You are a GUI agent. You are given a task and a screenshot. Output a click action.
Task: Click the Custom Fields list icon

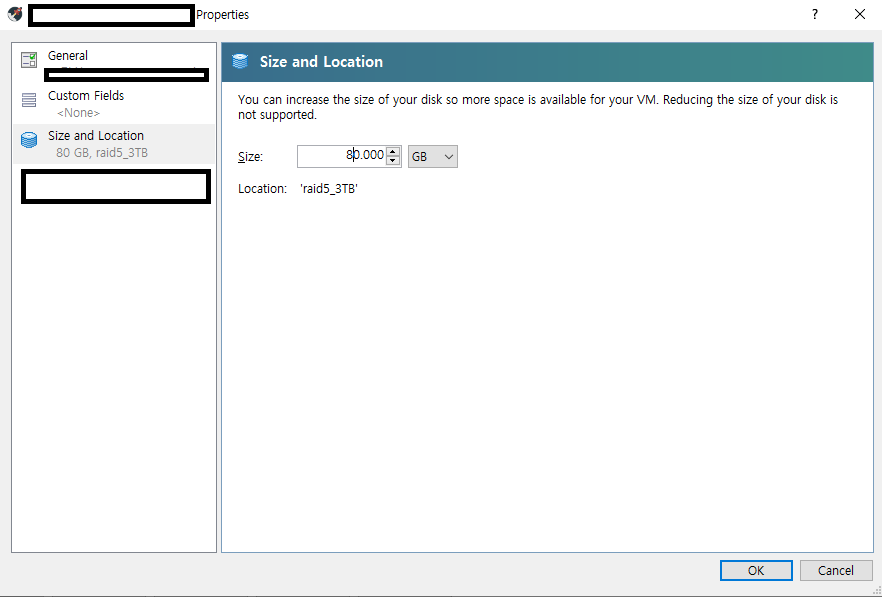click(29, 100)
